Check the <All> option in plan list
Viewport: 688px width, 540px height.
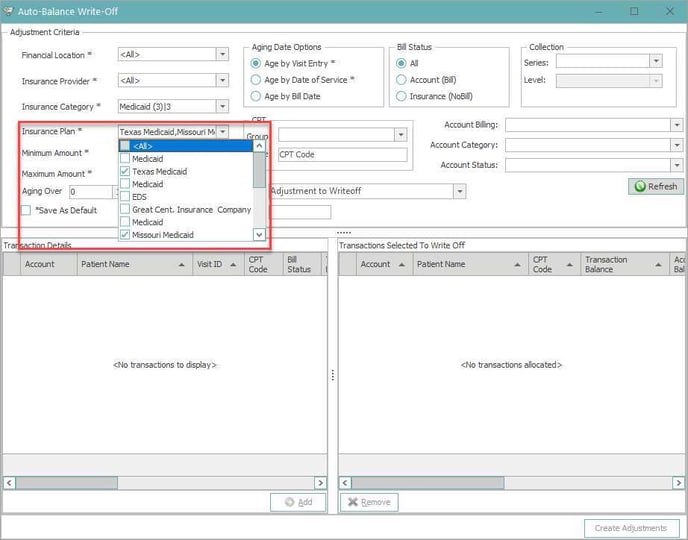coord(125,146)
